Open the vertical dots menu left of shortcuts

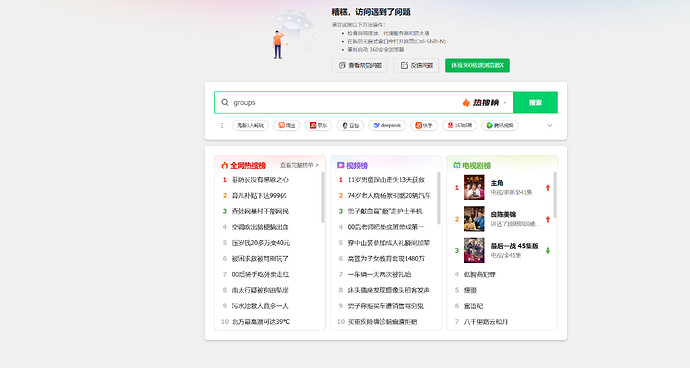[222, 125]
